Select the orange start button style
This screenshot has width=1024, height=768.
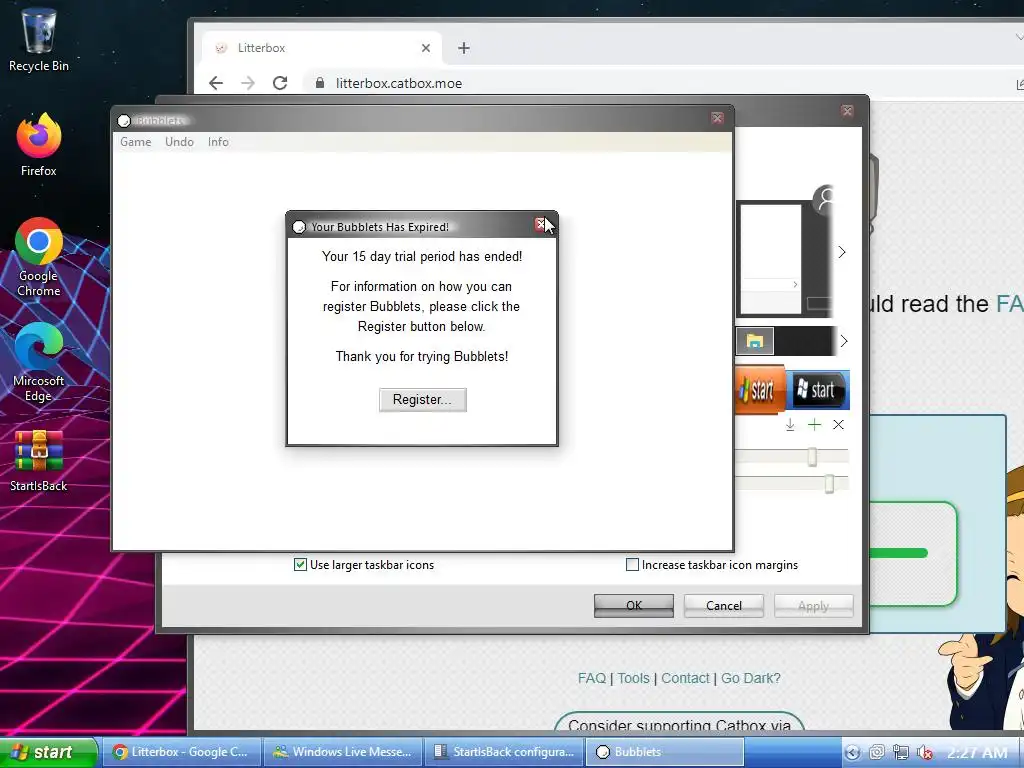tap(760, 390)
